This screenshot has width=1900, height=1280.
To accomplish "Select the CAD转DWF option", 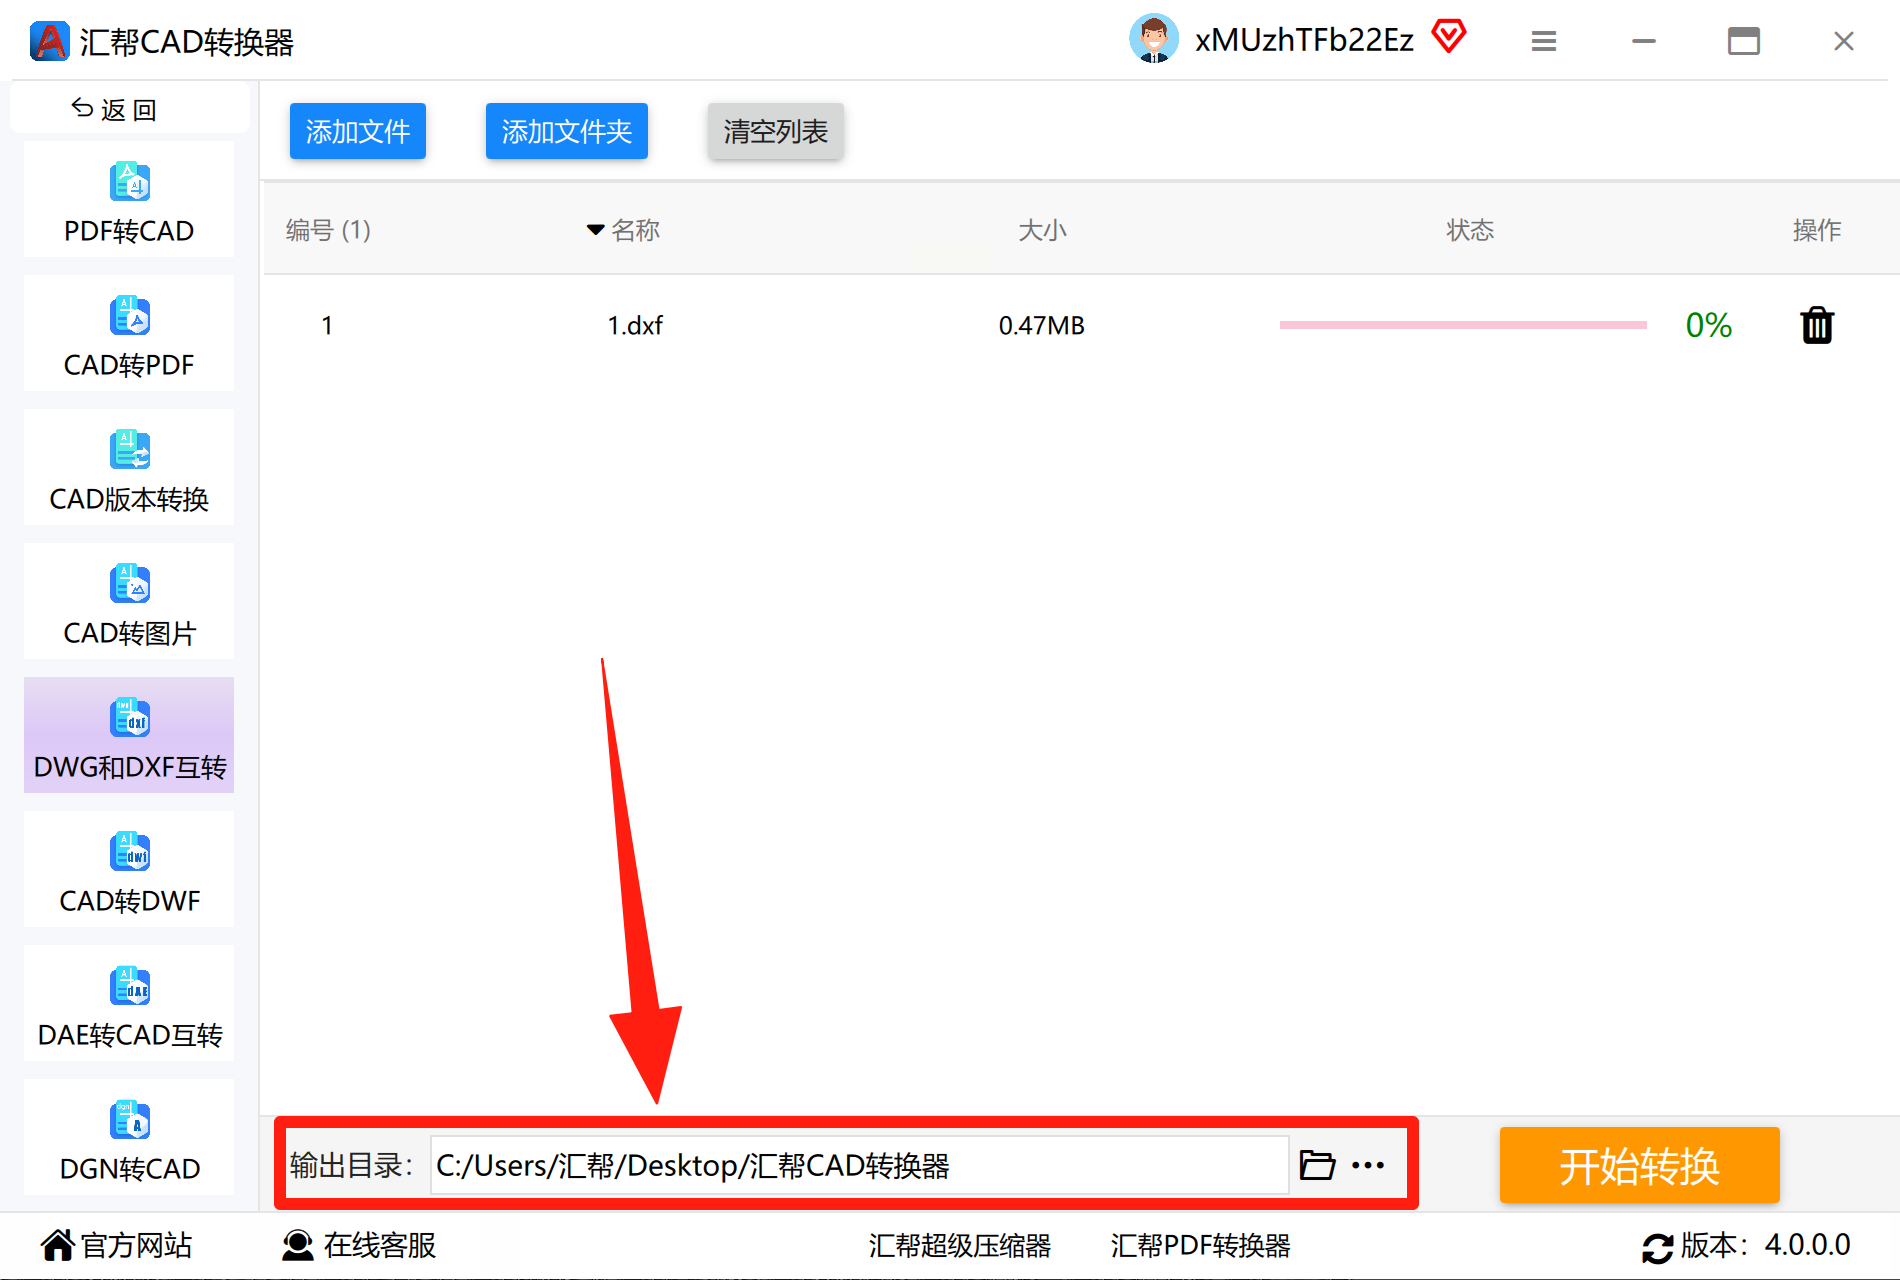I will point(129,870).
